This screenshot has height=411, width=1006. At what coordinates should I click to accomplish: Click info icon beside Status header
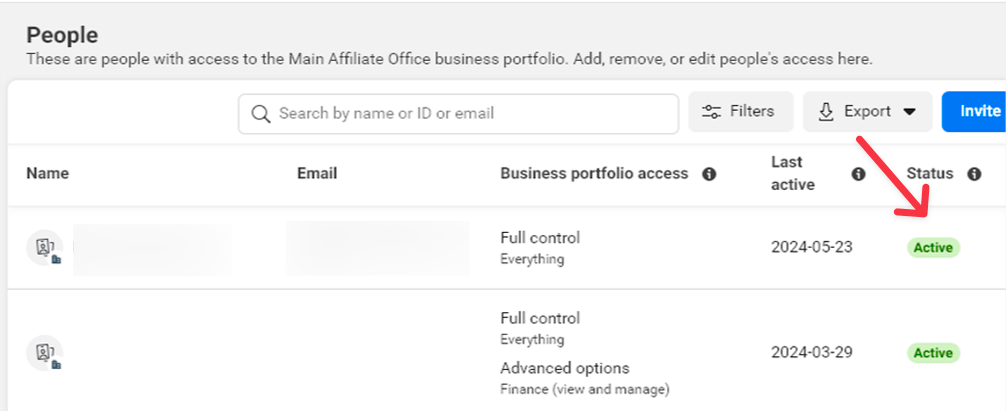974,174
